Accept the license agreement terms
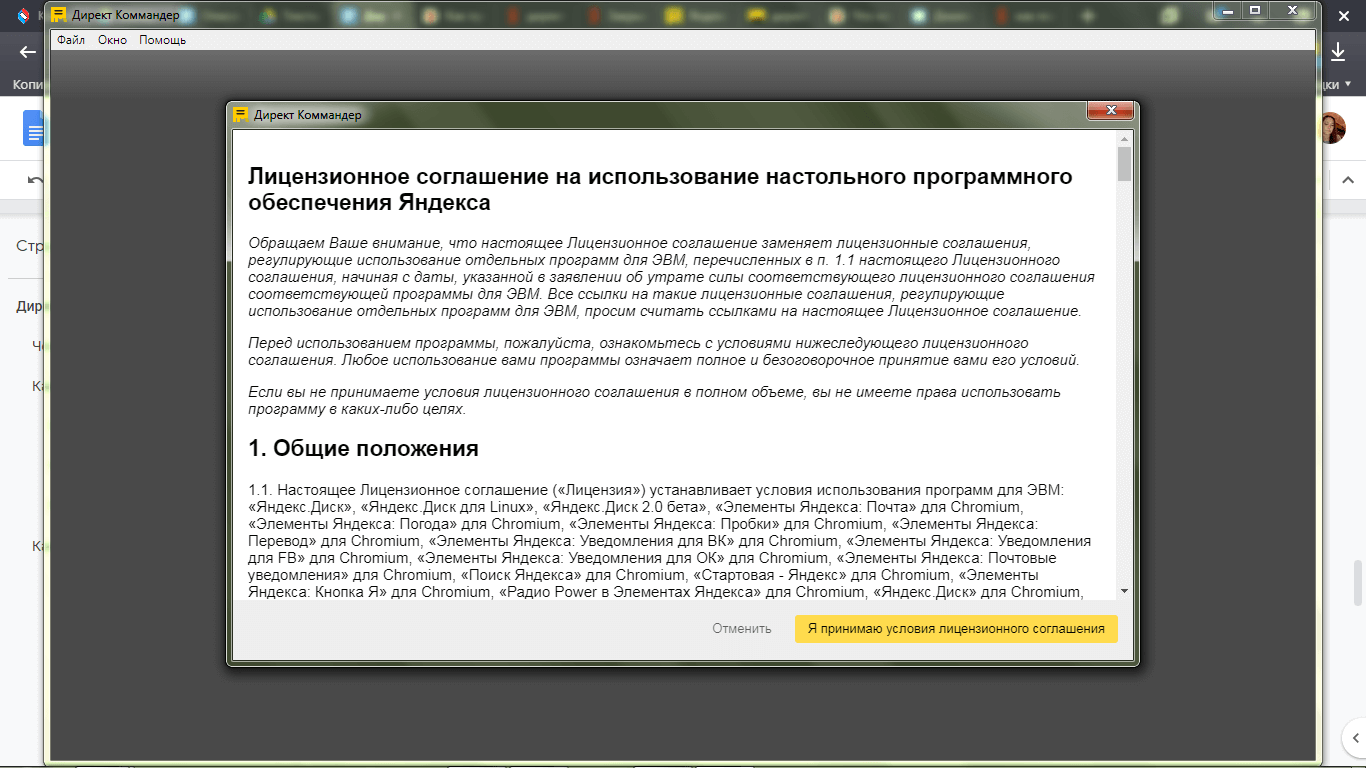 [955, 629]
